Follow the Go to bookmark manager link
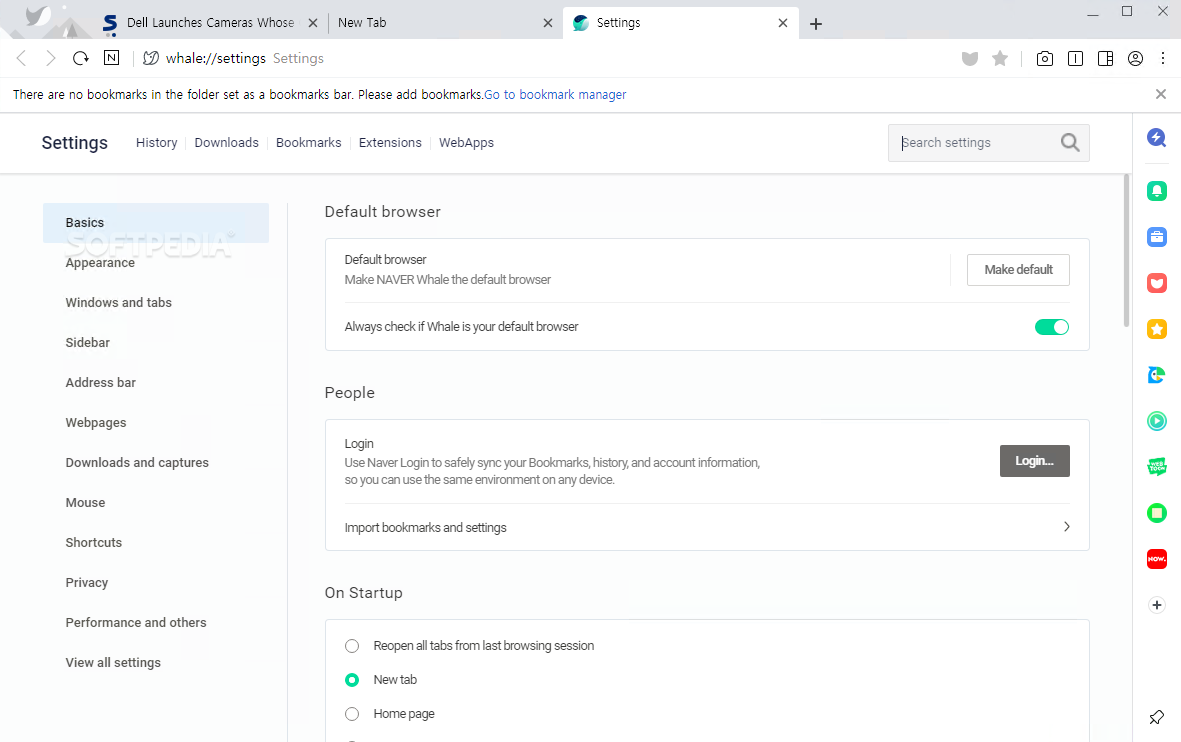Viewport: 1181px width, 742px height. click(x=555, y=94)
